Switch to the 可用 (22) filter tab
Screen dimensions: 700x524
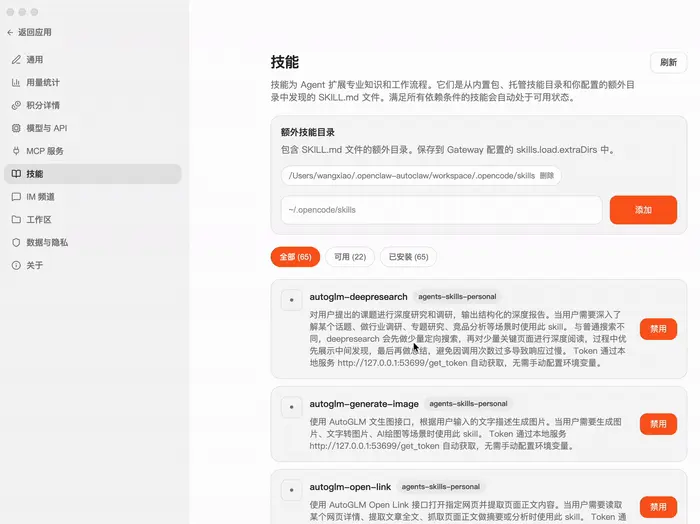[350, 257]
